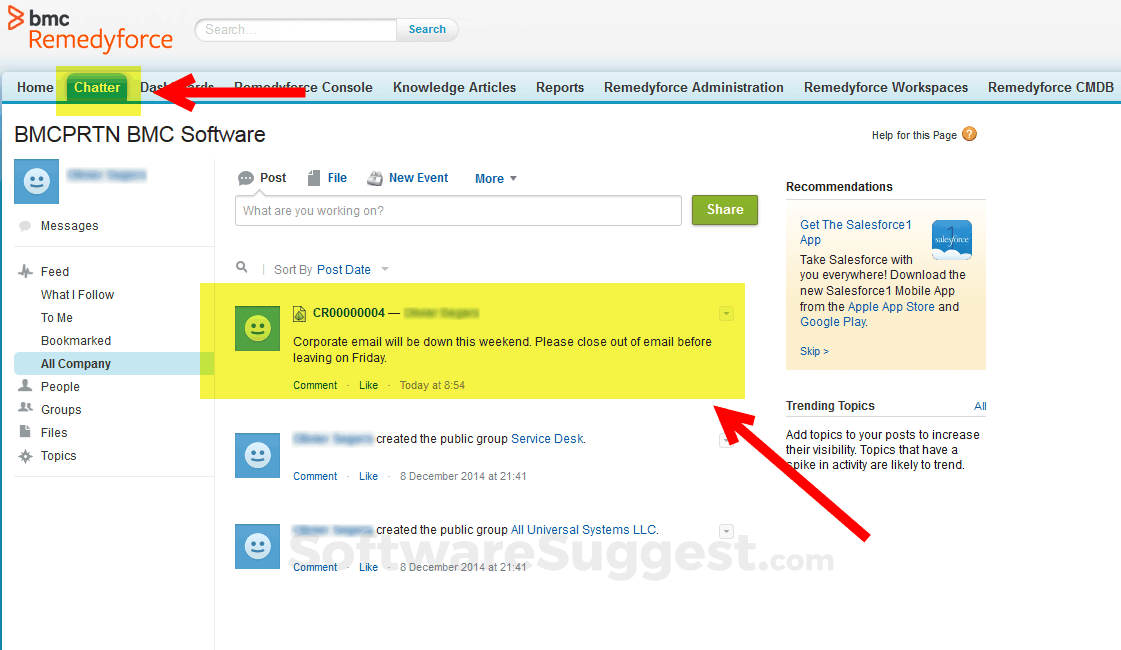
Task: Click the feed search magnifier icon
Action: pos(242,267)
